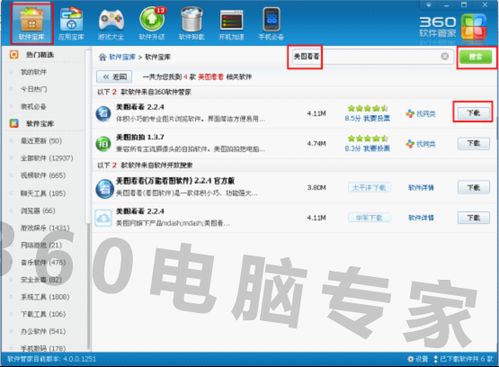Open the 手机必备 phone icon
Viewport: 499px width, 367px height.
pyautogui.click(x=271, y=23)
